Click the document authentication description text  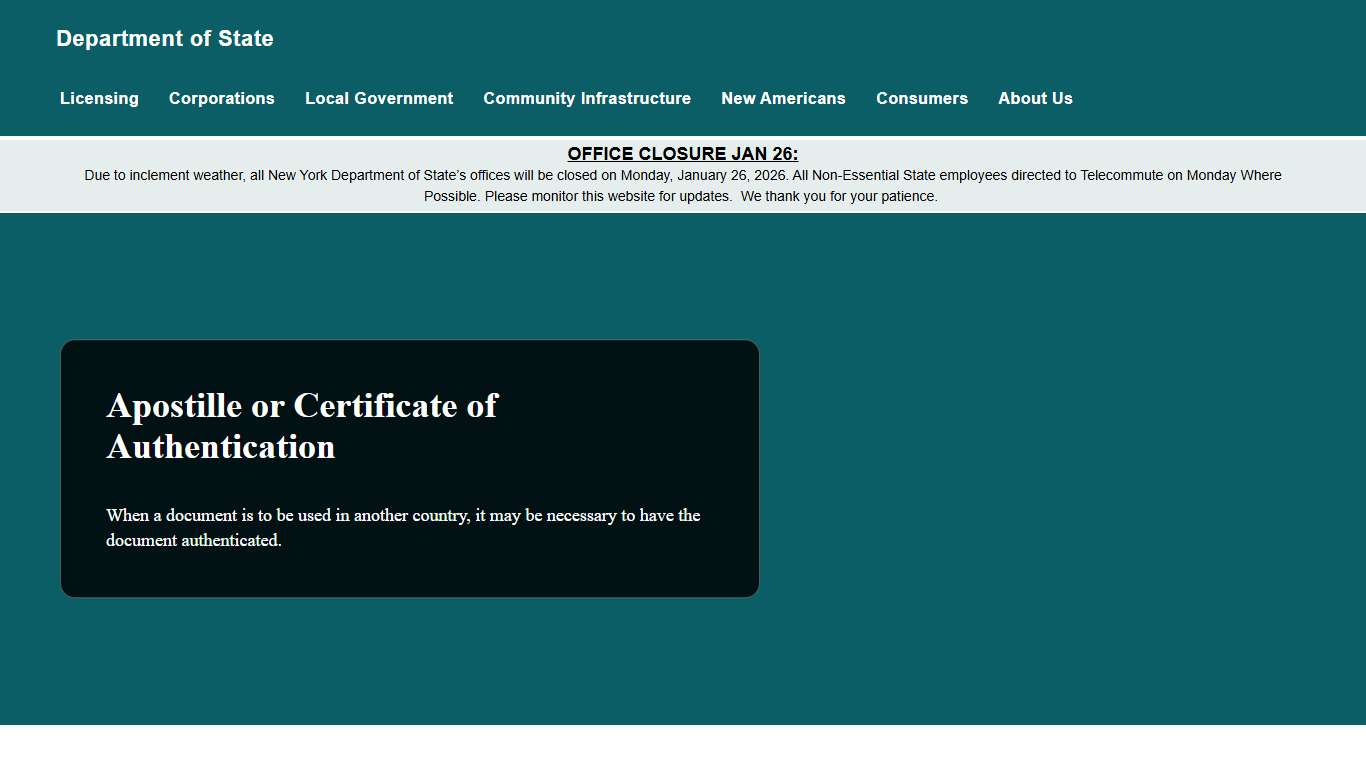click(x=403, y=527)
